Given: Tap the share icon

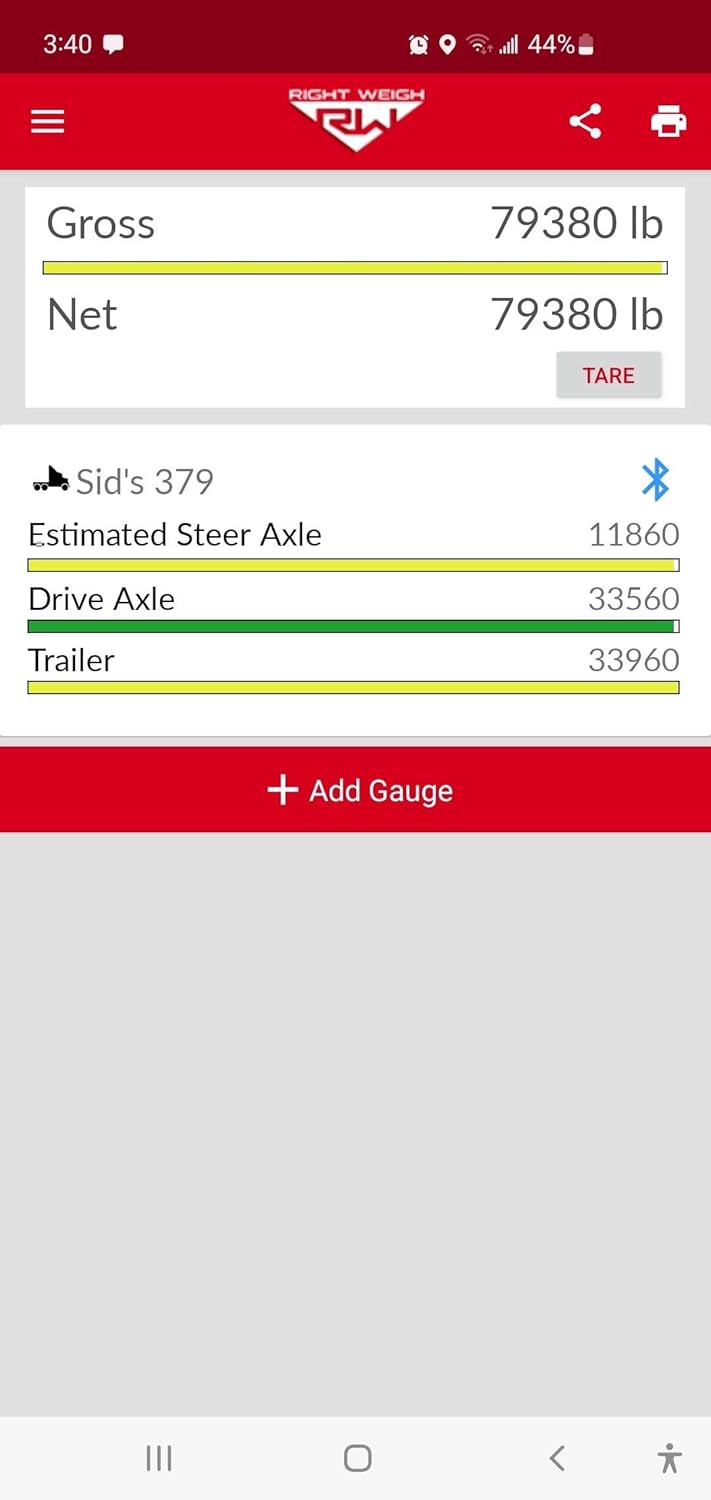Looking at the screenshot, I should (585, 122).
